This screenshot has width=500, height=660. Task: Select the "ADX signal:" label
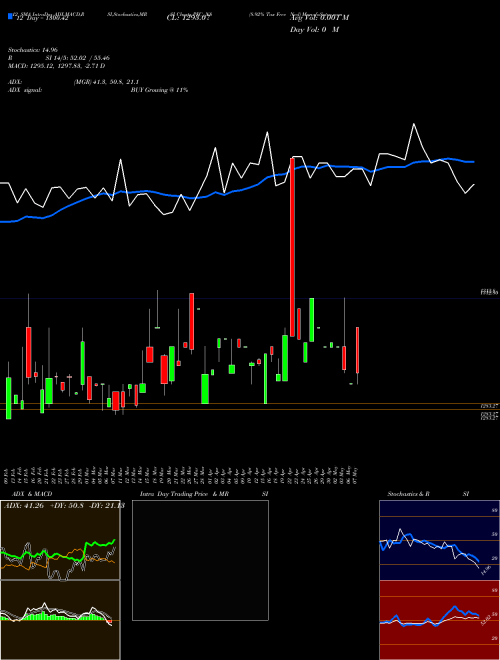pos(25,90)
